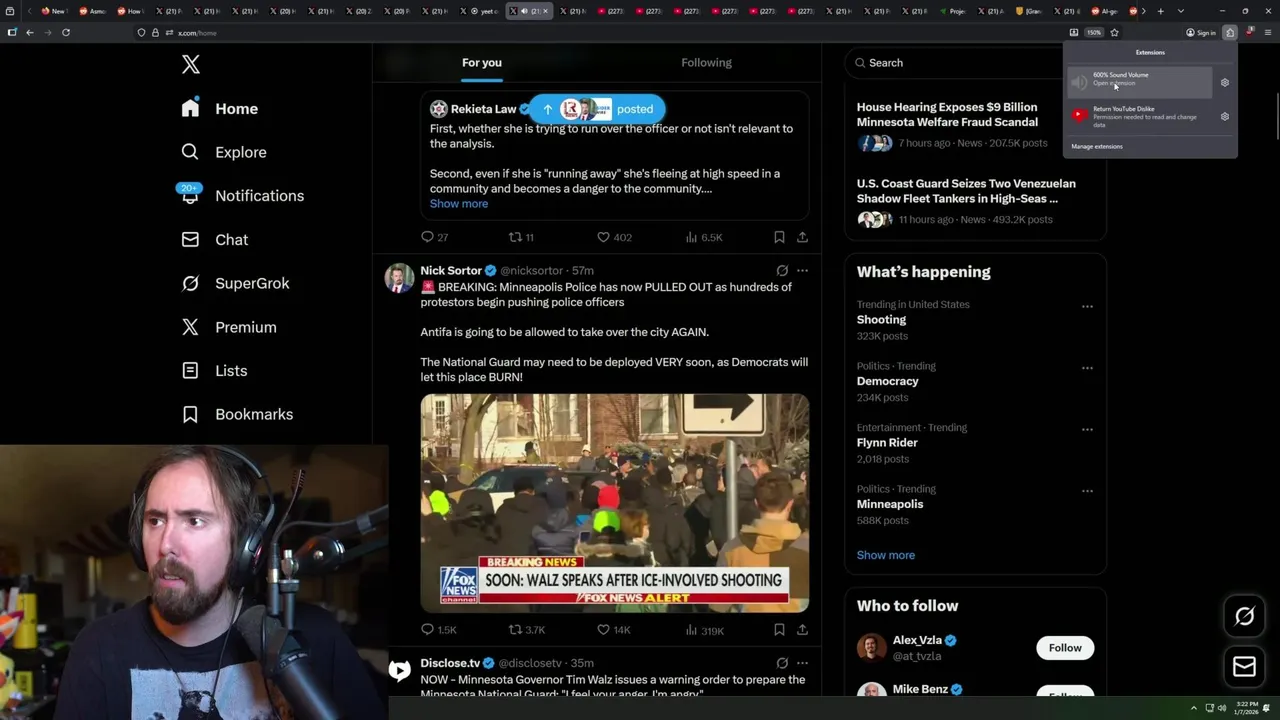This screenshot has width=1280, height=720.
Task: Repost Nick Sortor post (3.7K)
Action: (527, 630)
